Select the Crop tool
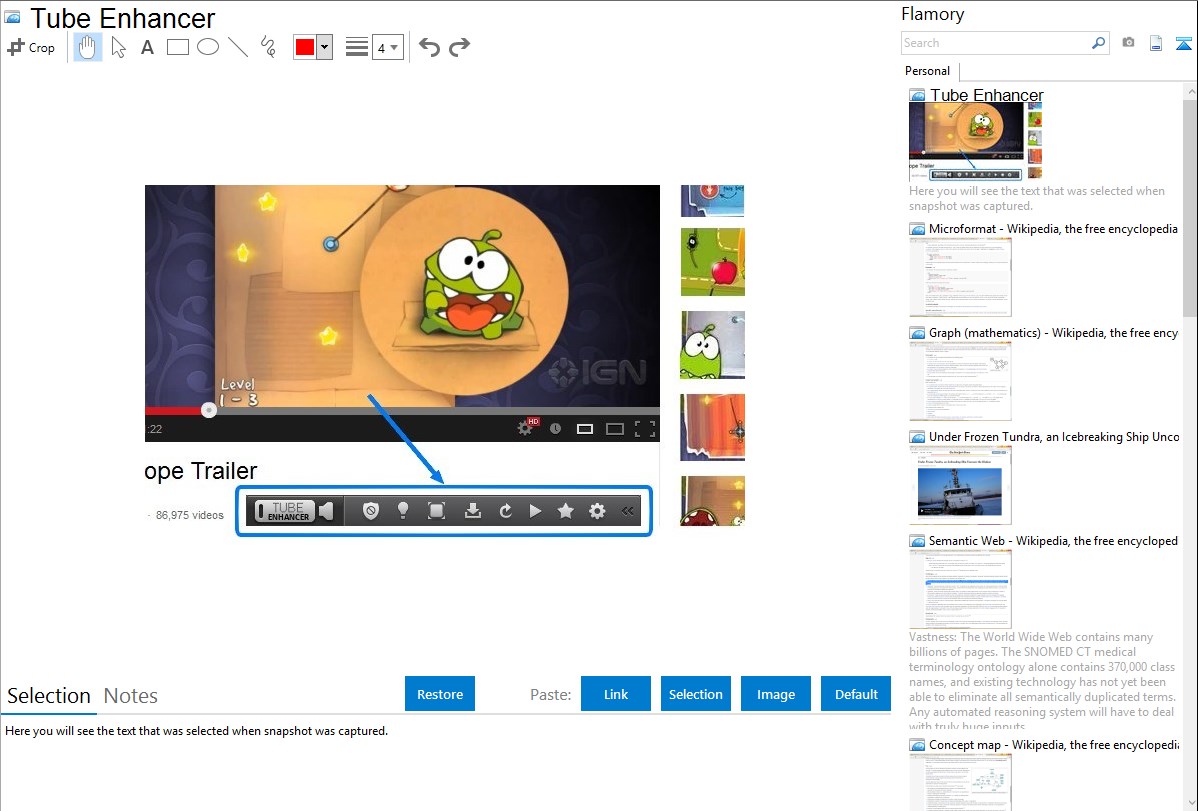The image size is (1198, 811). pos(31,47)
